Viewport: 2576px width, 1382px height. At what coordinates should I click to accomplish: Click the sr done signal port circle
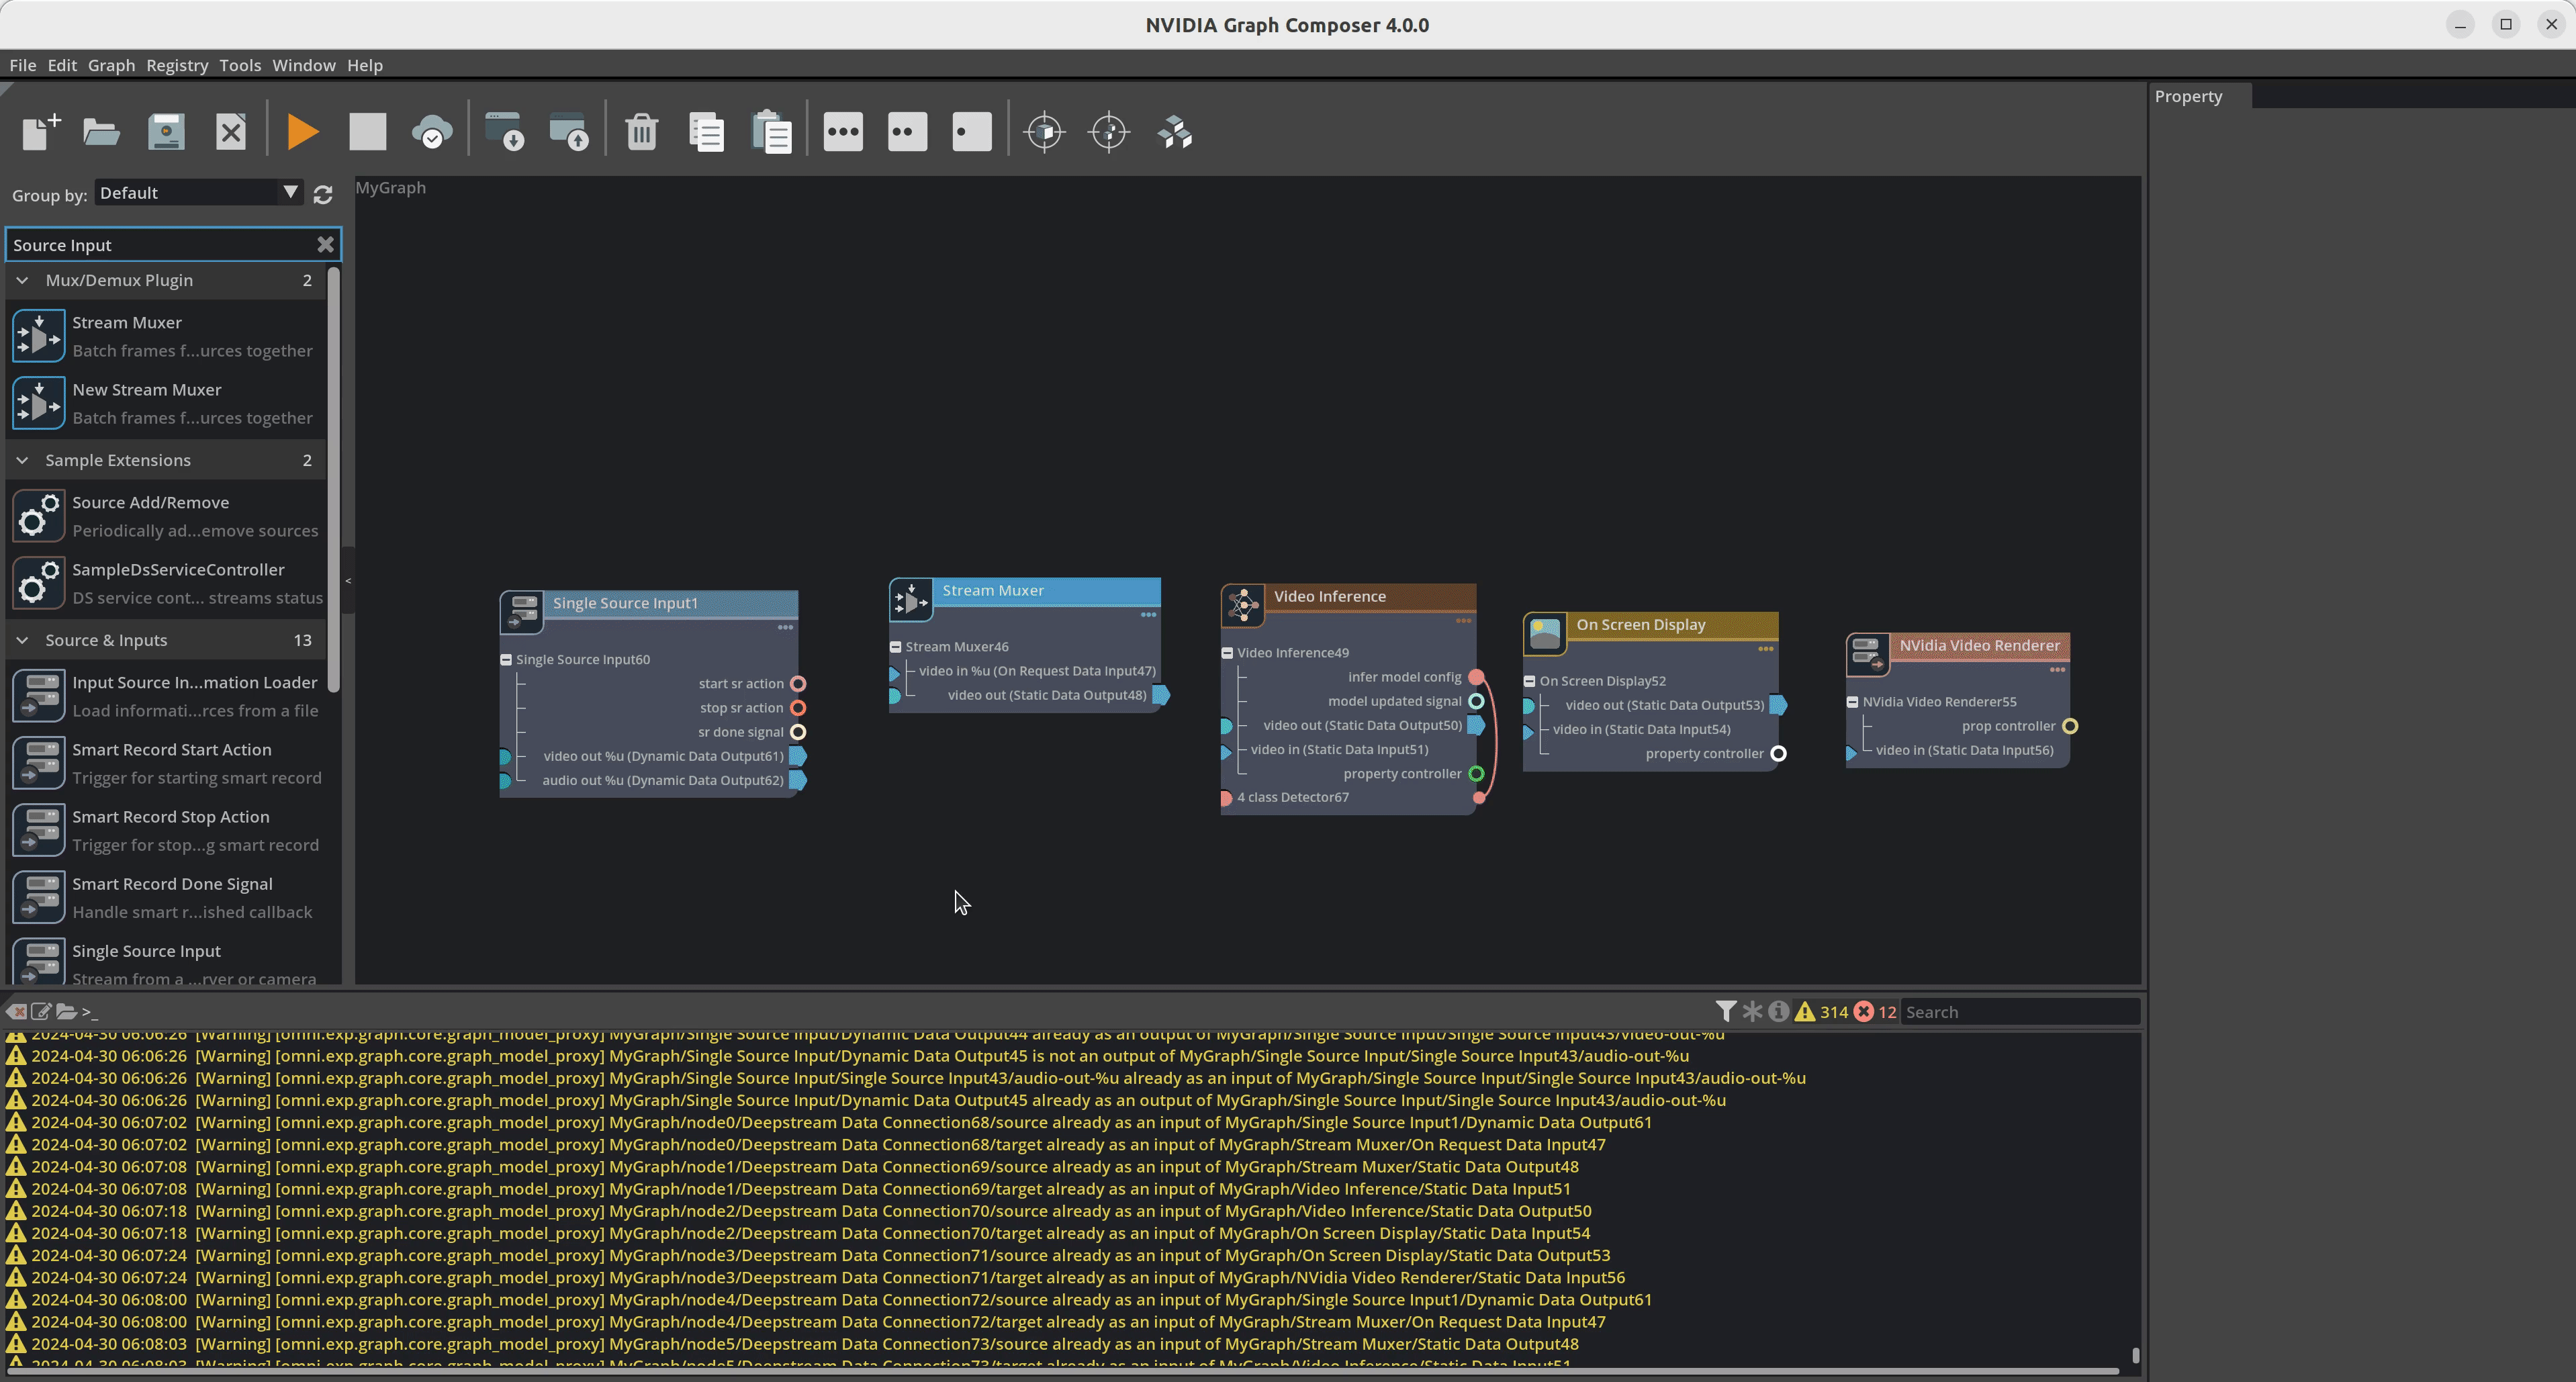click(x=798, y=732)
